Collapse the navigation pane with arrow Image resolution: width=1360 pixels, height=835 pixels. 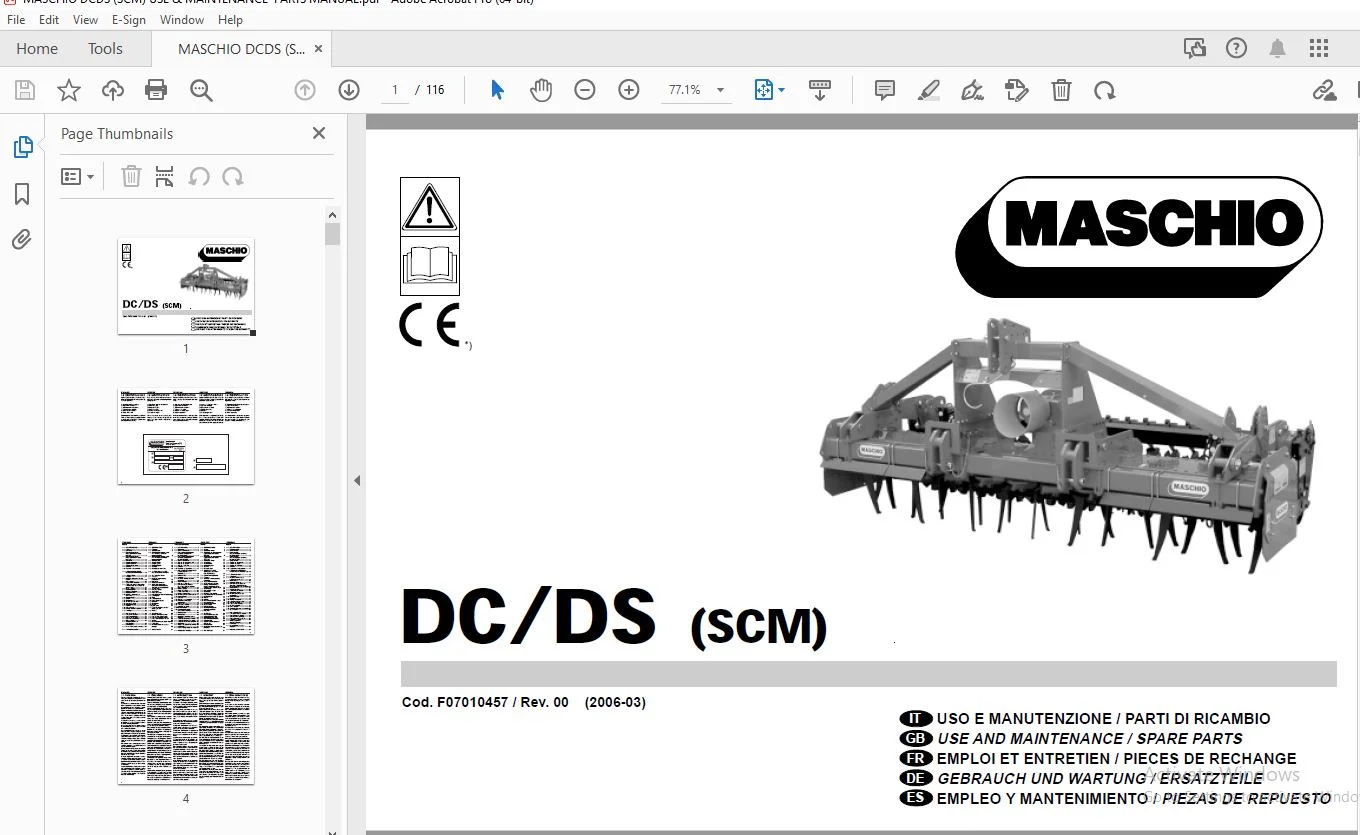[x=357, y=481]
